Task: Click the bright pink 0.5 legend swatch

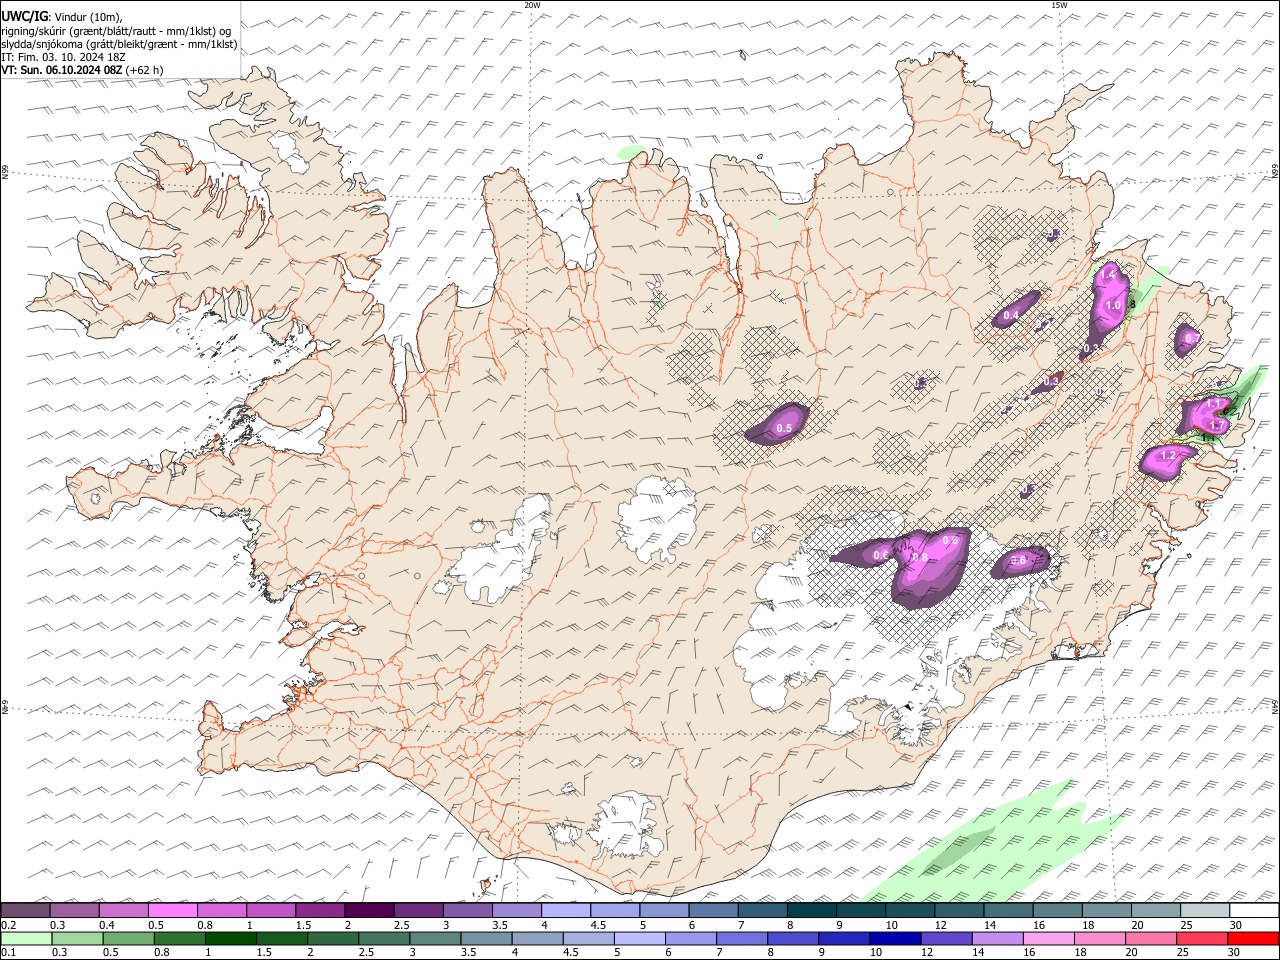Action: coord(172,910)
